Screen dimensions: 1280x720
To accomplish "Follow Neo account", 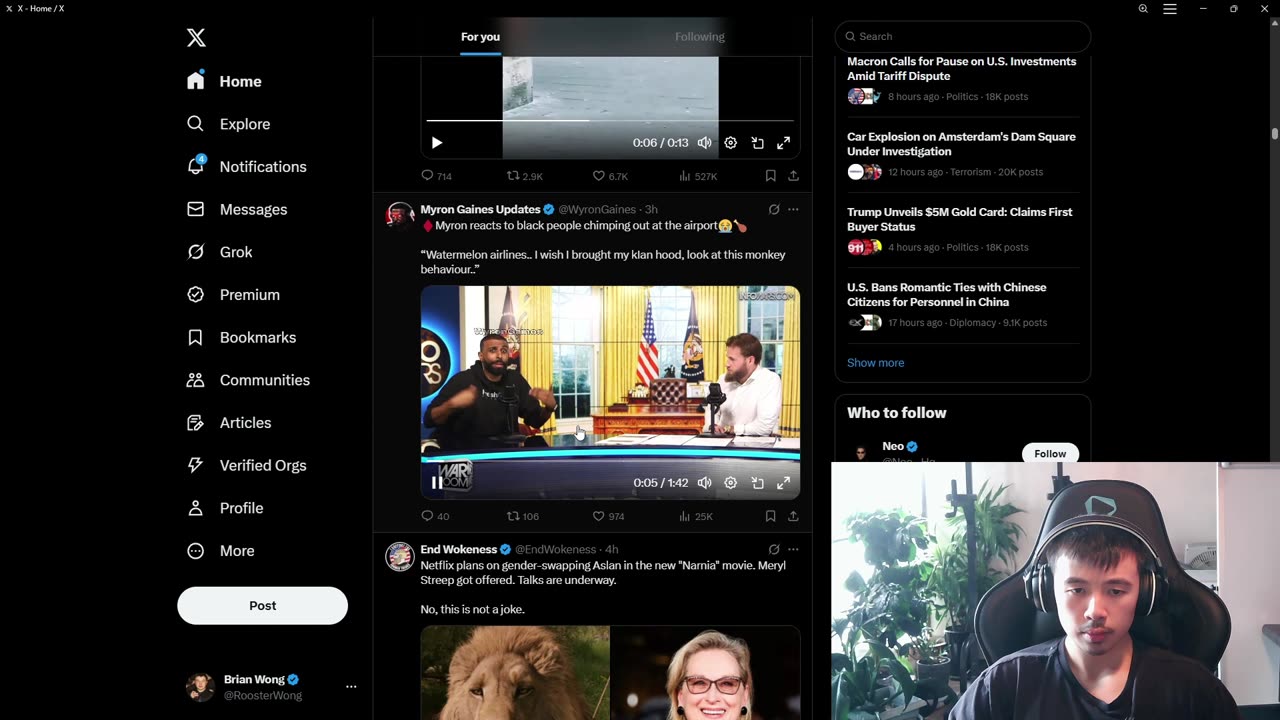I will [x=1050, y=454].
